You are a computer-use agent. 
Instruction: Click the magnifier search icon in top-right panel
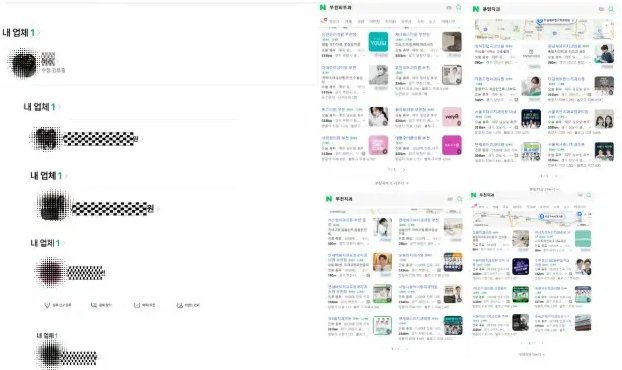click(x=610, y=9)
